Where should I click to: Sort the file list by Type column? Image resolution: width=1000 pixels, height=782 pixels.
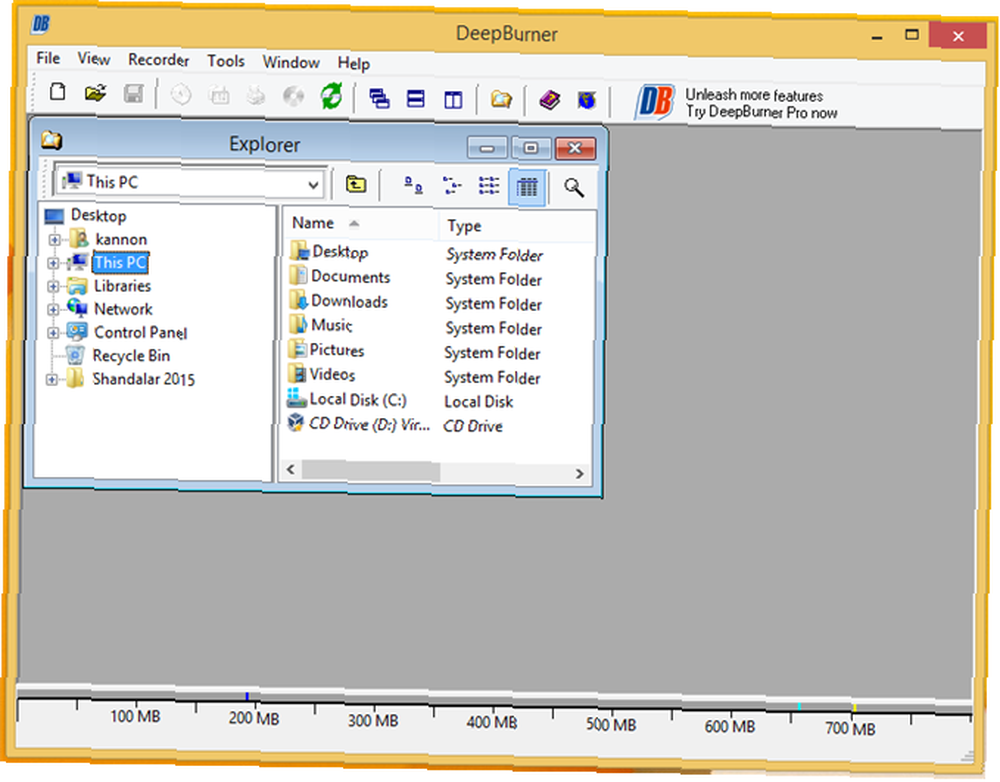(x=517, y=226)
